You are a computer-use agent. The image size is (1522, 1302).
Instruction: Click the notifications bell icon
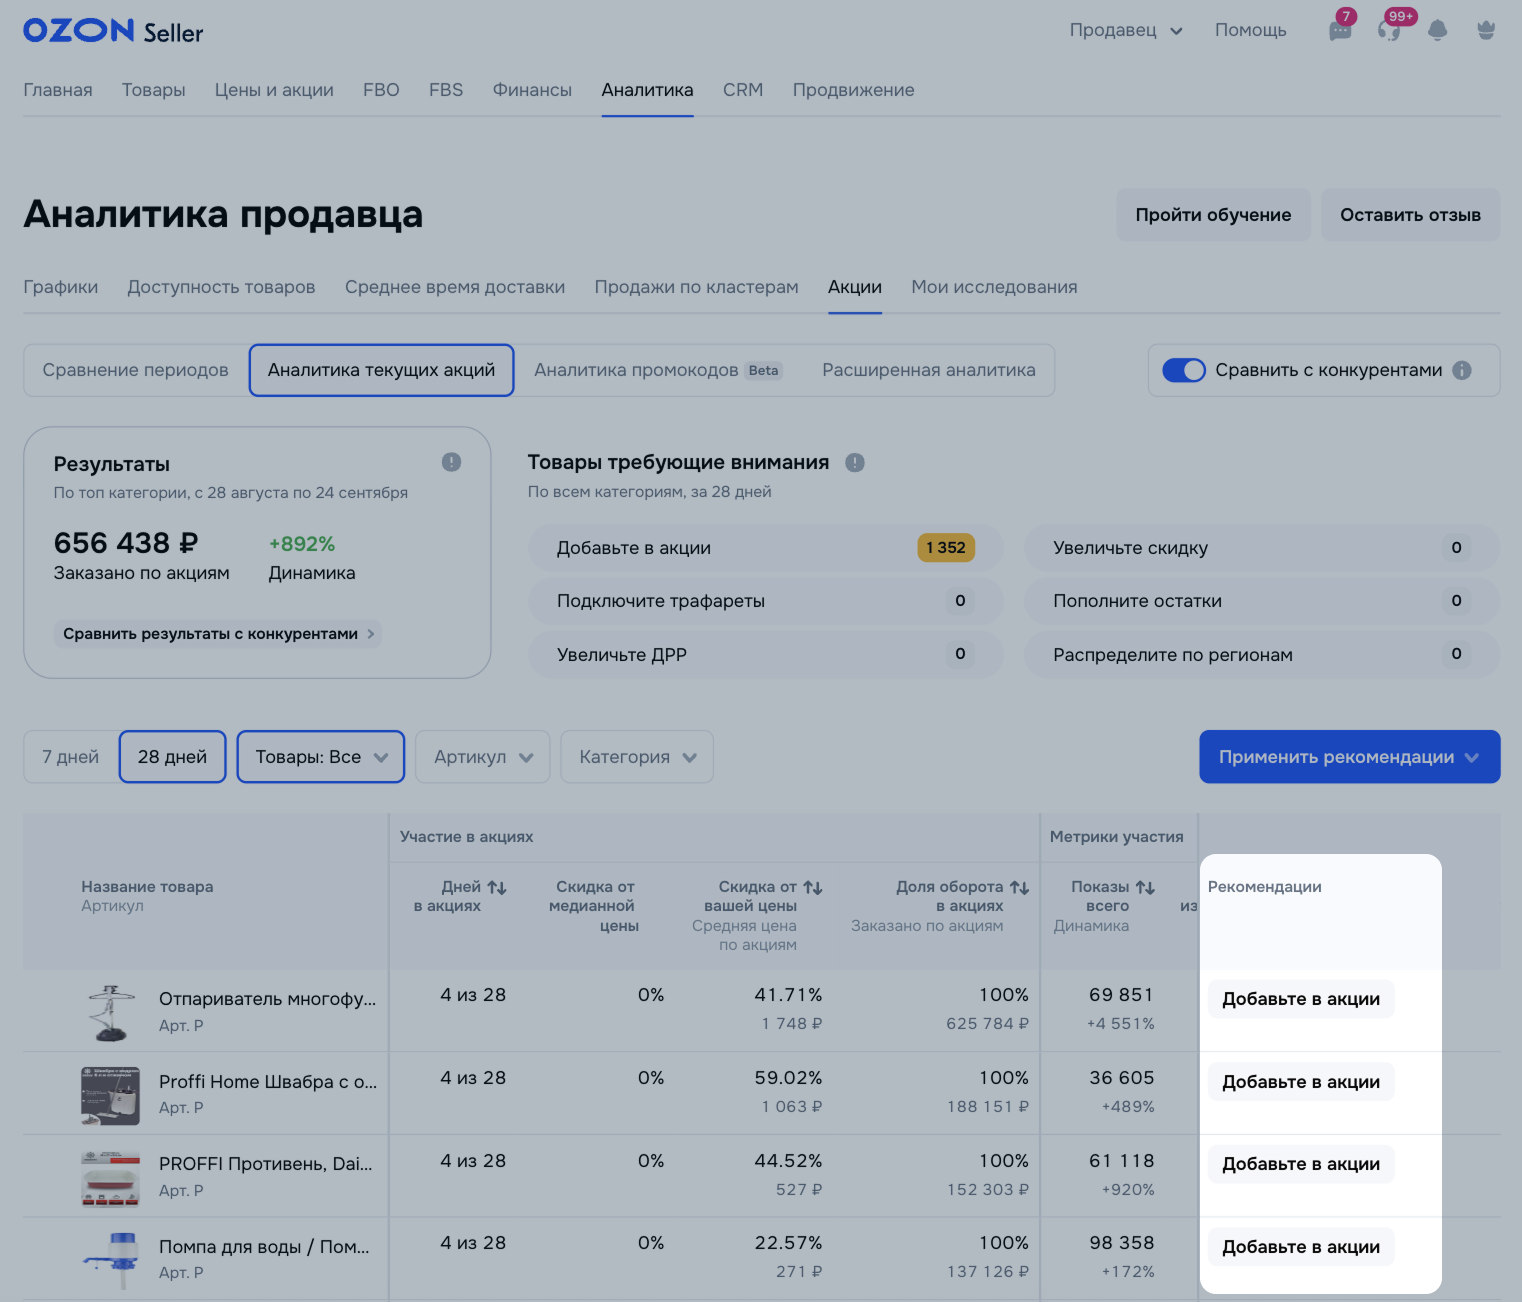[x=1437, y=30]
